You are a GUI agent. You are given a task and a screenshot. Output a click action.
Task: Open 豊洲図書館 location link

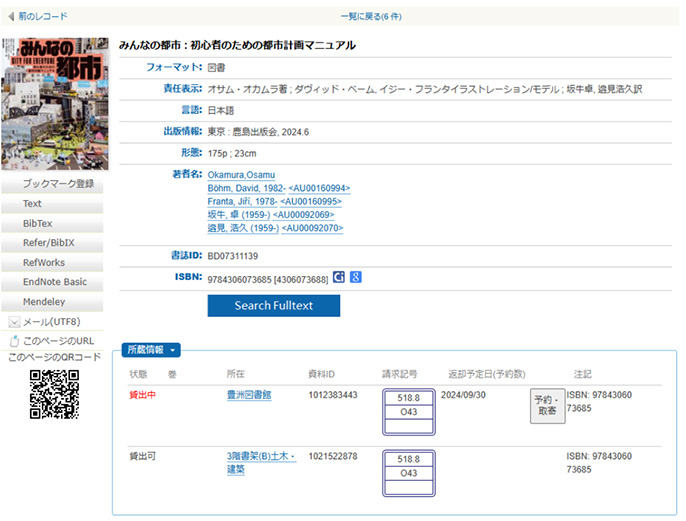pos(249,395)
